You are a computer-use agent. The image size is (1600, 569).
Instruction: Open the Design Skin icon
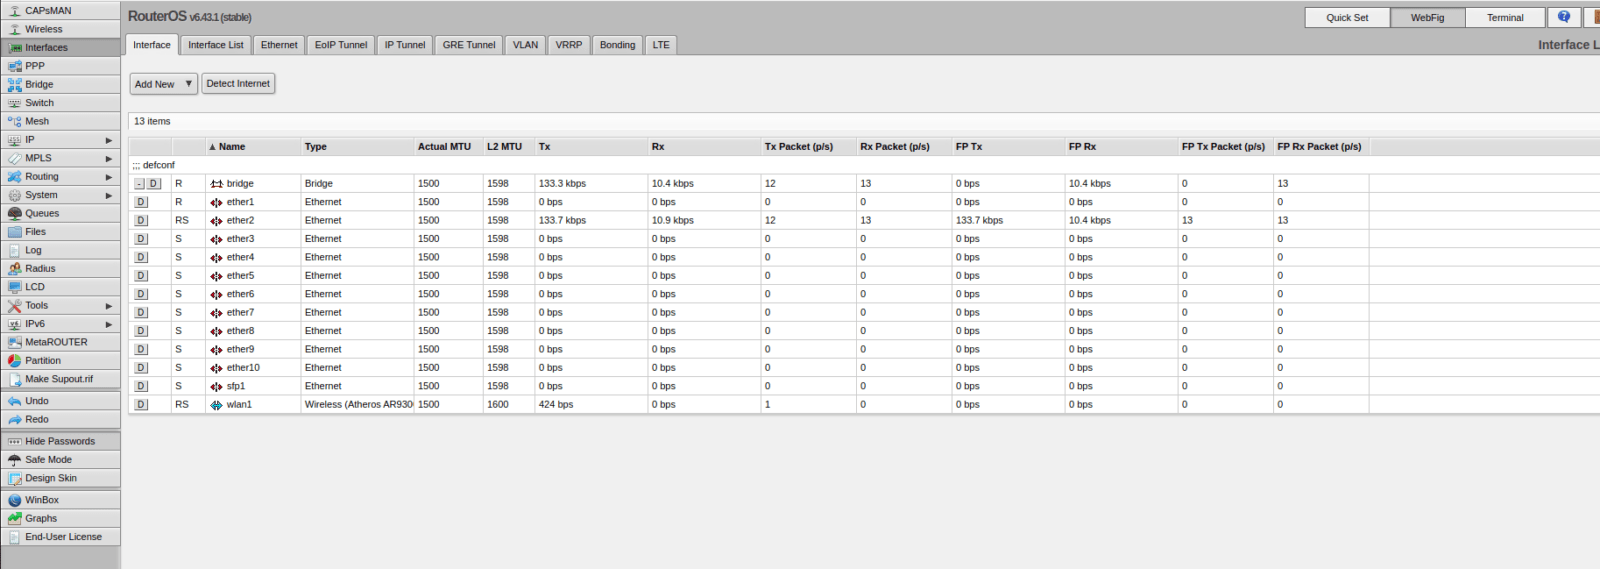(14, 478)
